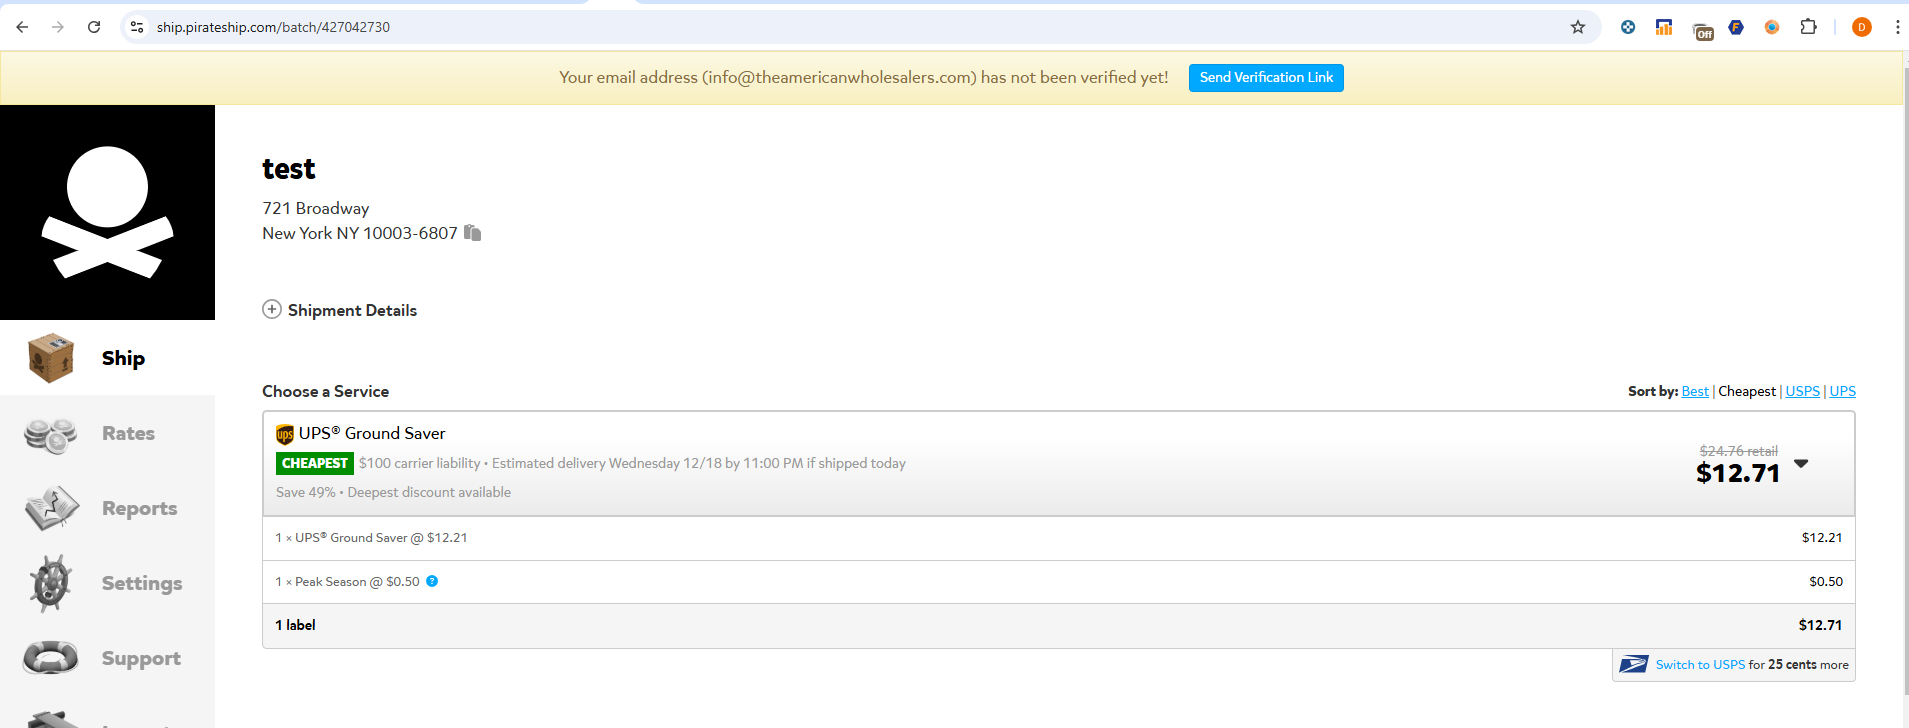Click the $12.71 amount in label total row

point(1820,625)
